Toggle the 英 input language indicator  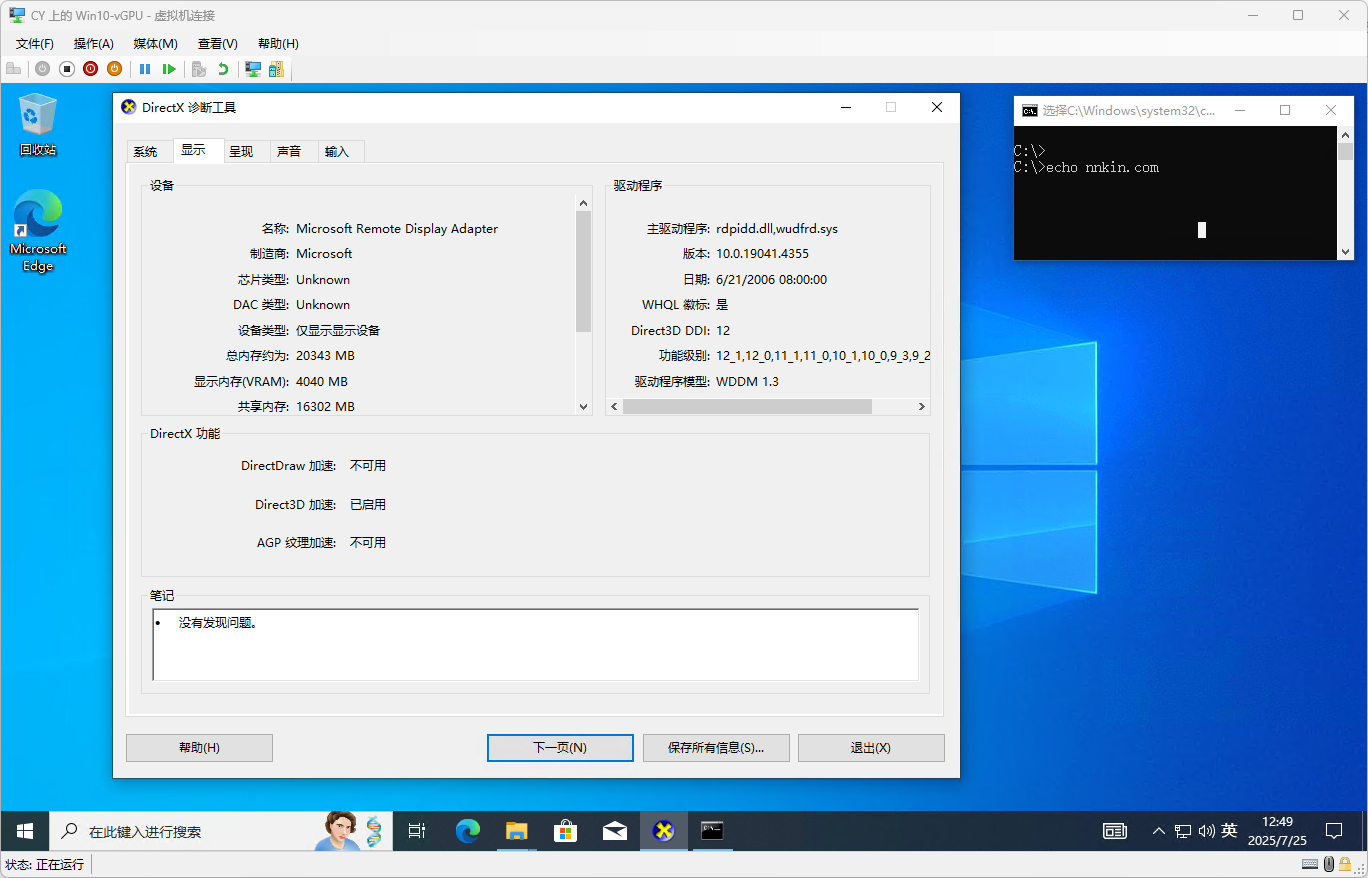click(x=1229, y=831)
